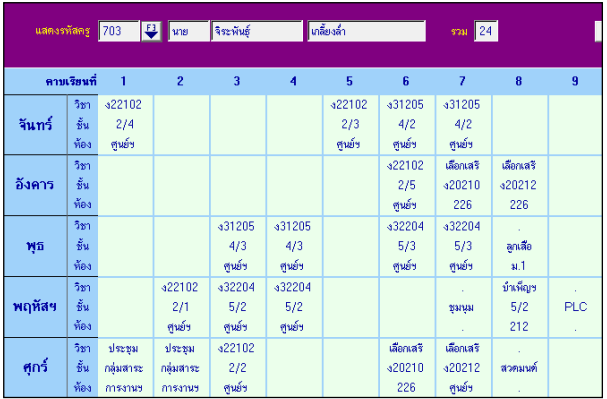Click the first name field จิระพันธ์

pyautogui.click(x=257, y=31)
